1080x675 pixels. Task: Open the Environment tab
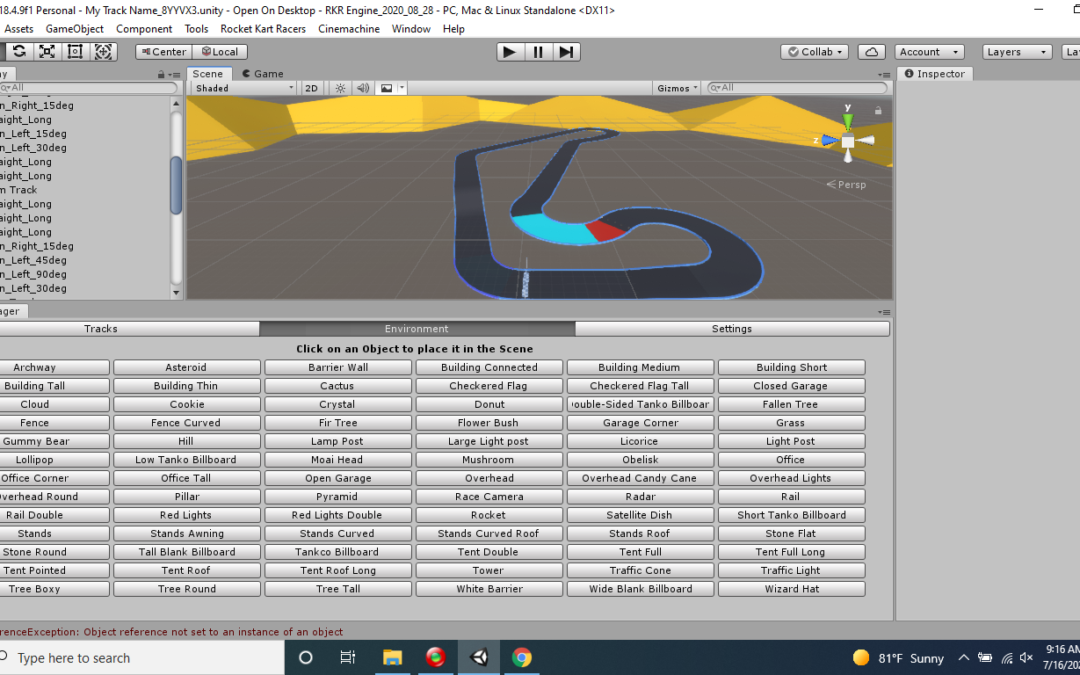[x=417, y=329]
